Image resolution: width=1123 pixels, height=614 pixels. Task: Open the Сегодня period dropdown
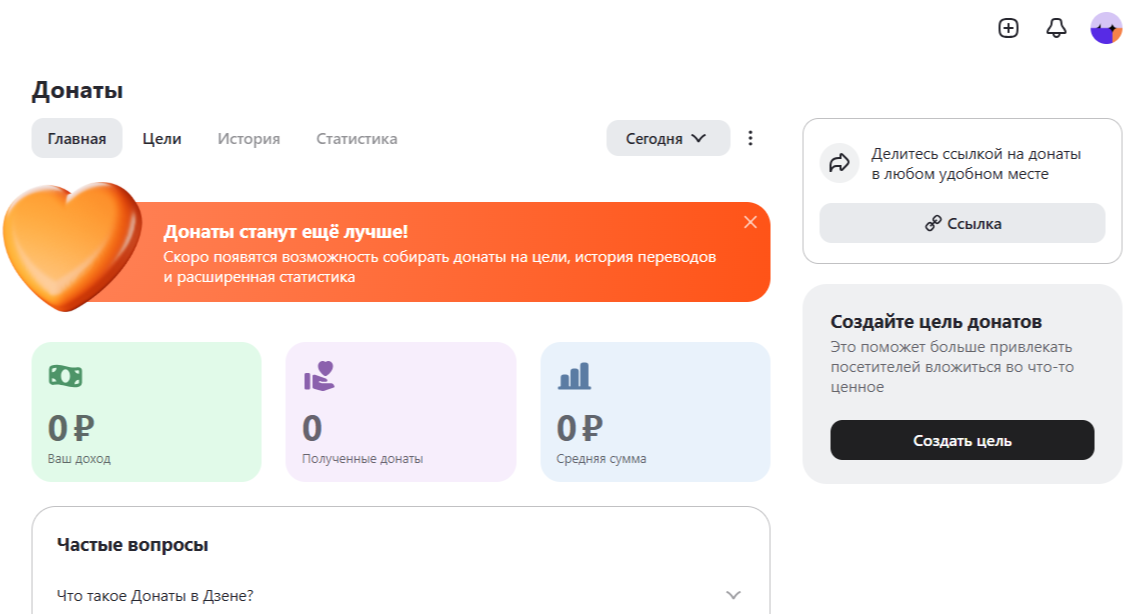point(667,138)
